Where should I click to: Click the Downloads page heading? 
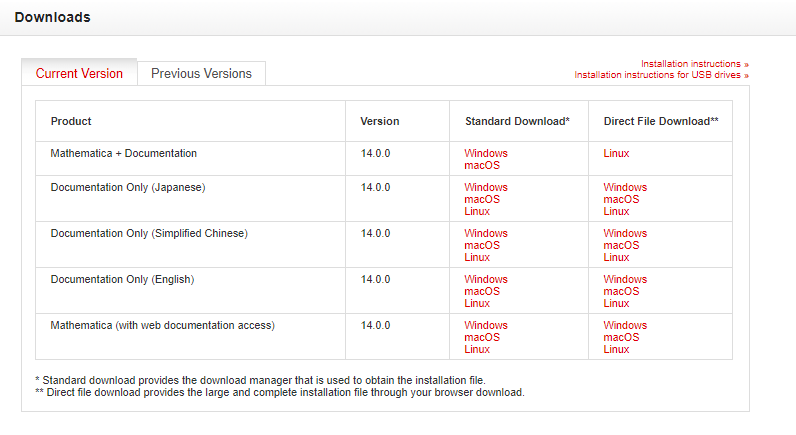click(x=52, y=17)
